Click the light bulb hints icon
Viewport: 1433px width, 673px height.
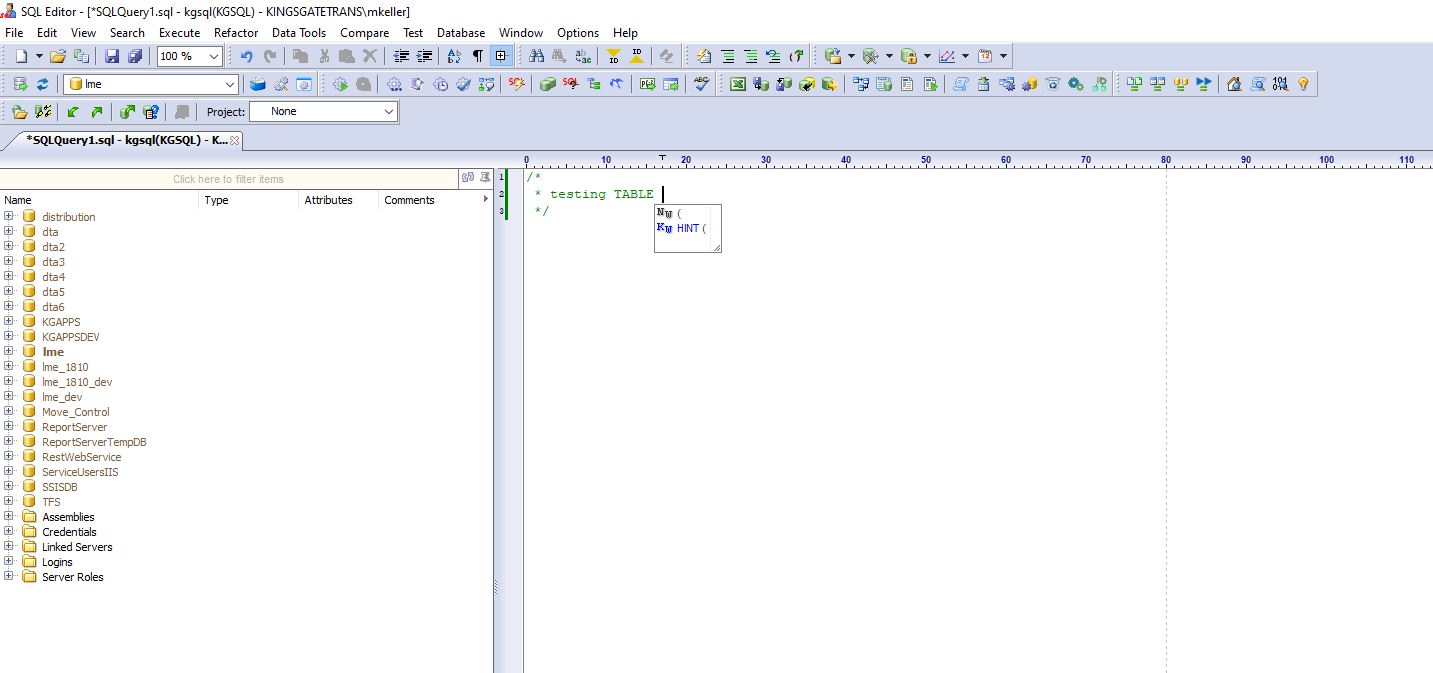1303,84
